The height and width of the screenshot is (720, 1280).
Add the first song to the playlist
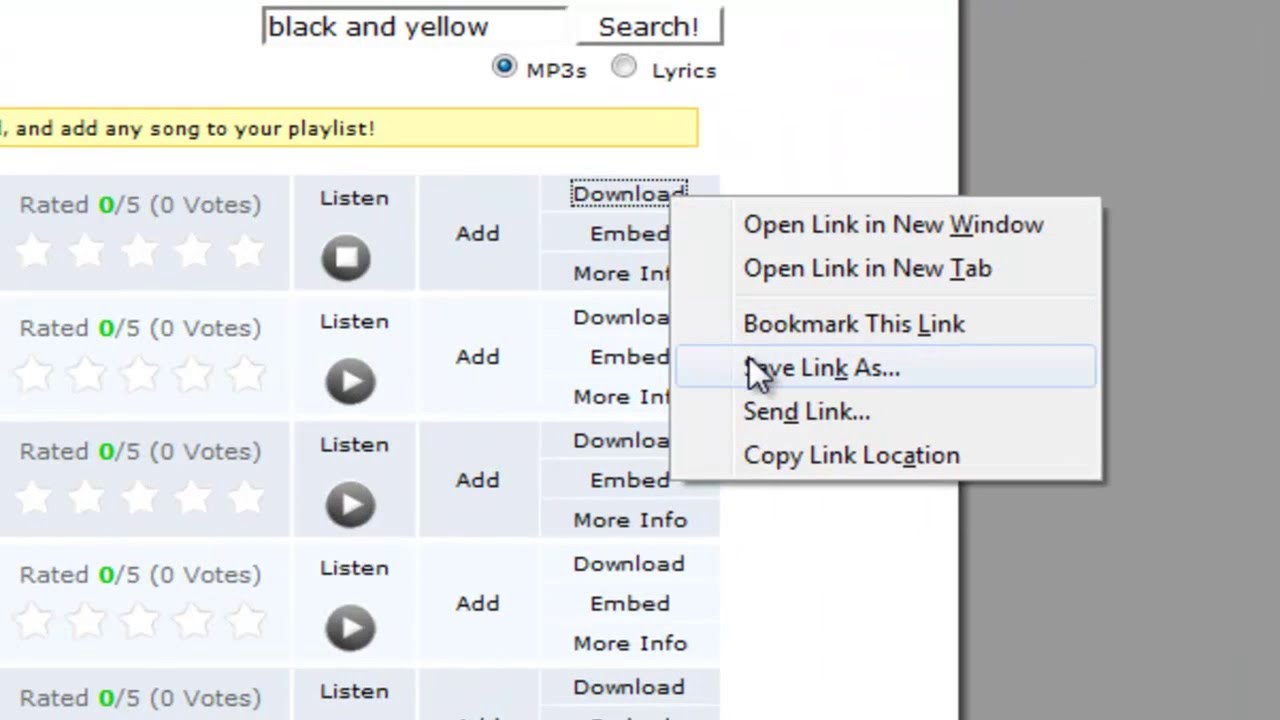point(477,233)
